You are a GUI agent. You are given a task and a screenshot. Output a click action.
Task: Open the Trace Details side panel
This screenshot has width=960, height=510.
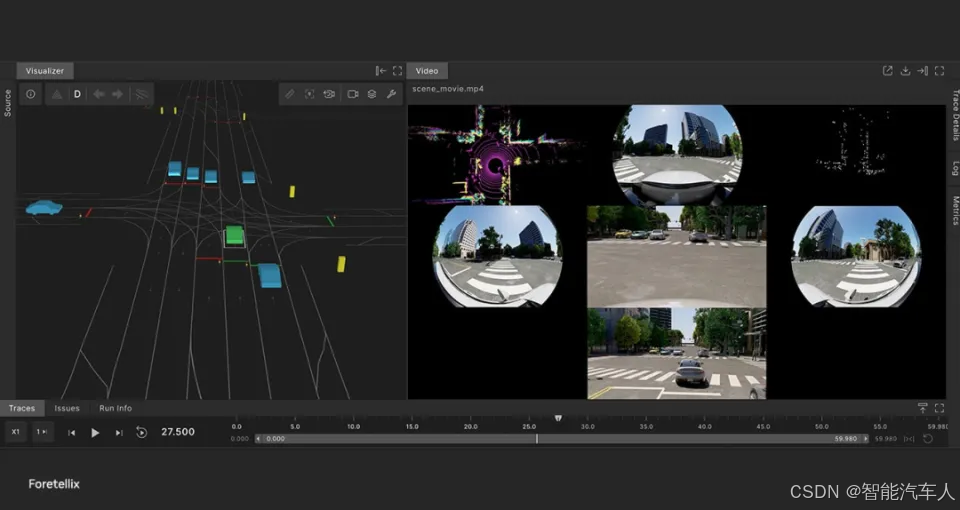pos(954,115)
